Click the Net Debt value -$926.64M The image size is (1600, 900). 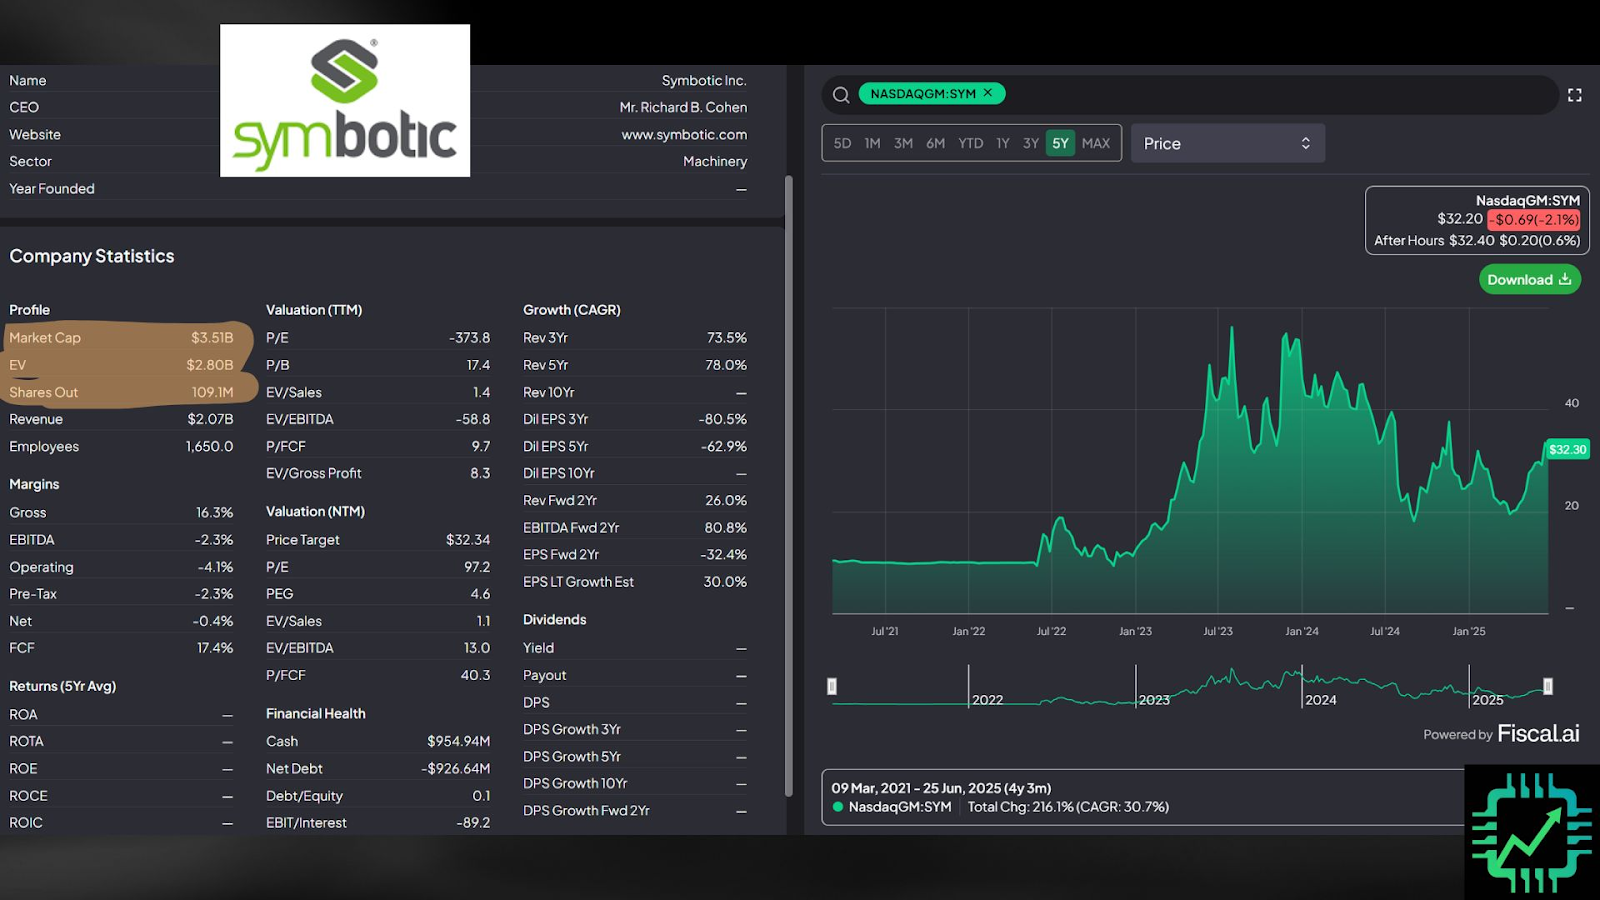(x=455, y=768)
